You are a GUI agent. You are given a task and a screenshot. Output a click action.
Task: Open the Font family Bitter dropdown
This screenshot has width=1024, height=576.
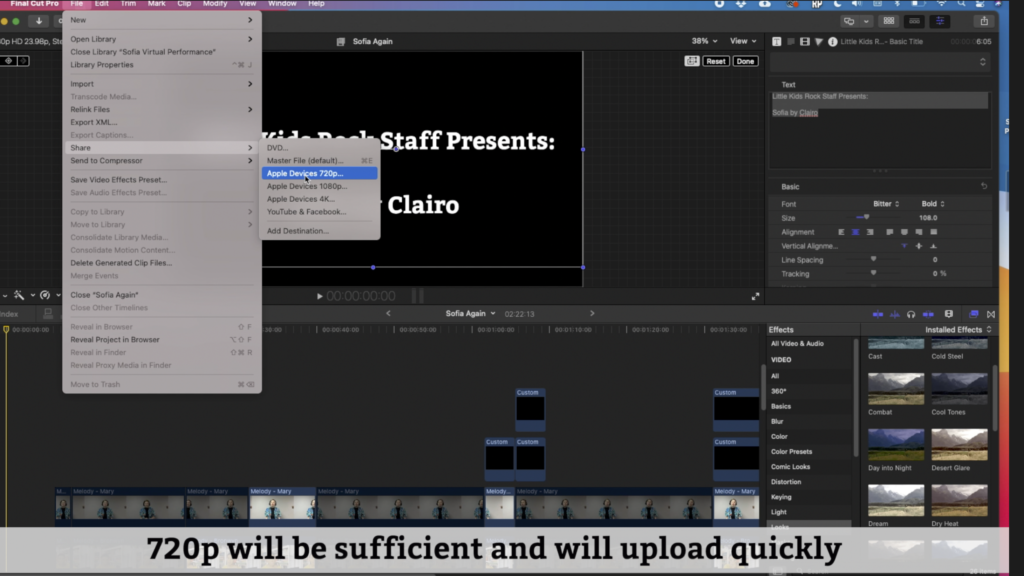(x=886, y=204)
